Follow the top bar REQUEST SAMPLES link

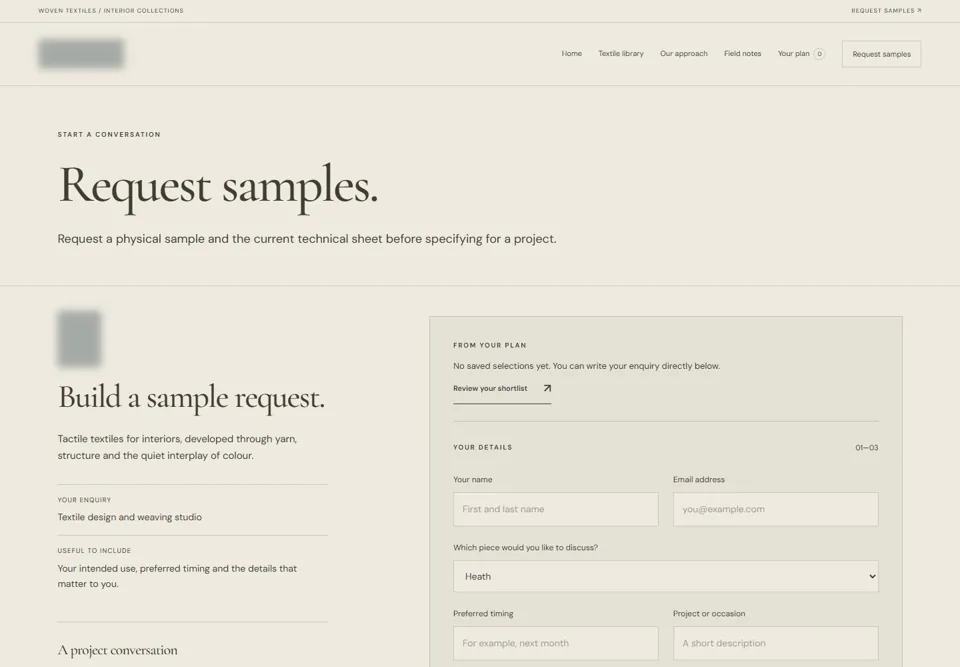click(x=886, y=10)
